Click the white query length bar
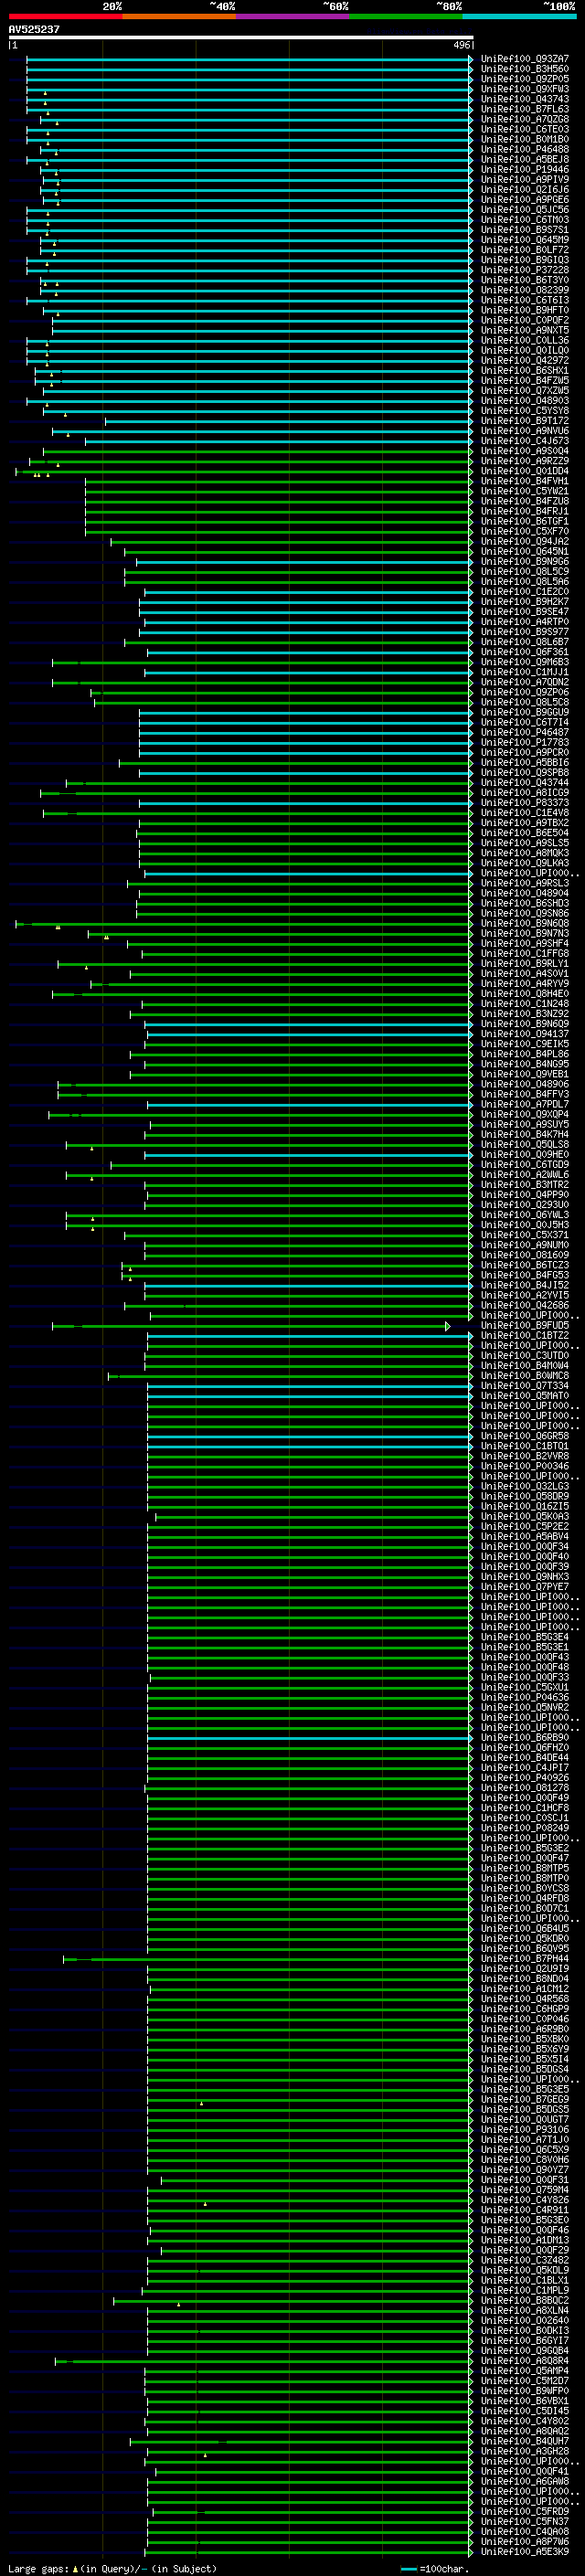The height and width of the screenshot is (2576, 585). pyautogui.click(x=241, y=37)
